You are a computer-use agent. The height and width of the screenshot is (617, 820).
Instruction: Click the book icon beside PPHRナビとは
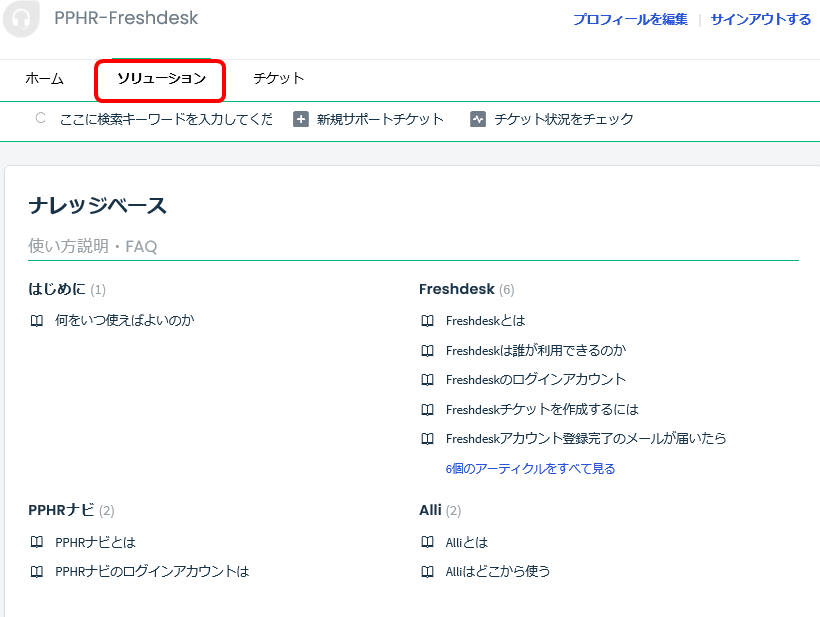tap(37, 542)
